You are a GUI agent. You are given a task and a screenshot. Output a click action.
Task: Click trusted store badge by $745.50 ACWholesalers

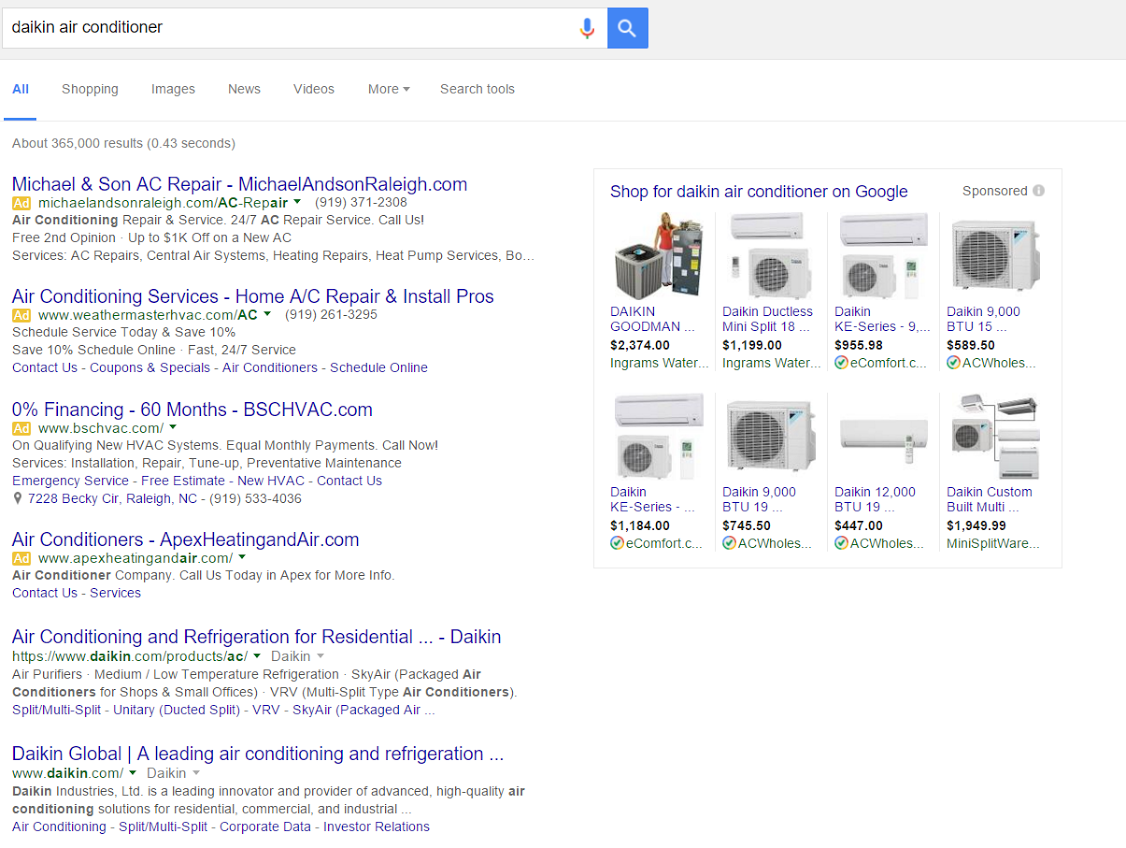[x=729, y=544]
